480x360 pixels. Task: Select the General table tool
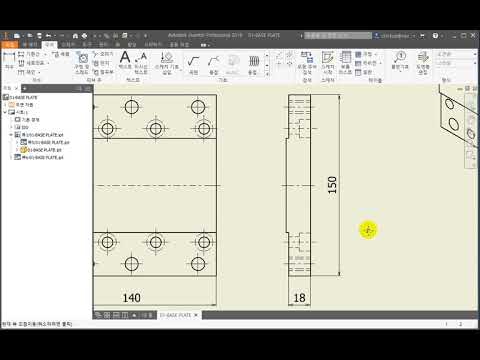coord(363,72)
